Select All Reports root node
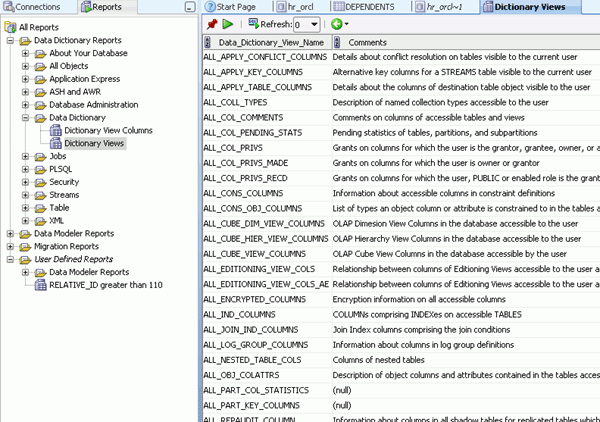This screenshot has width=600, height=422. click(39, 27)
